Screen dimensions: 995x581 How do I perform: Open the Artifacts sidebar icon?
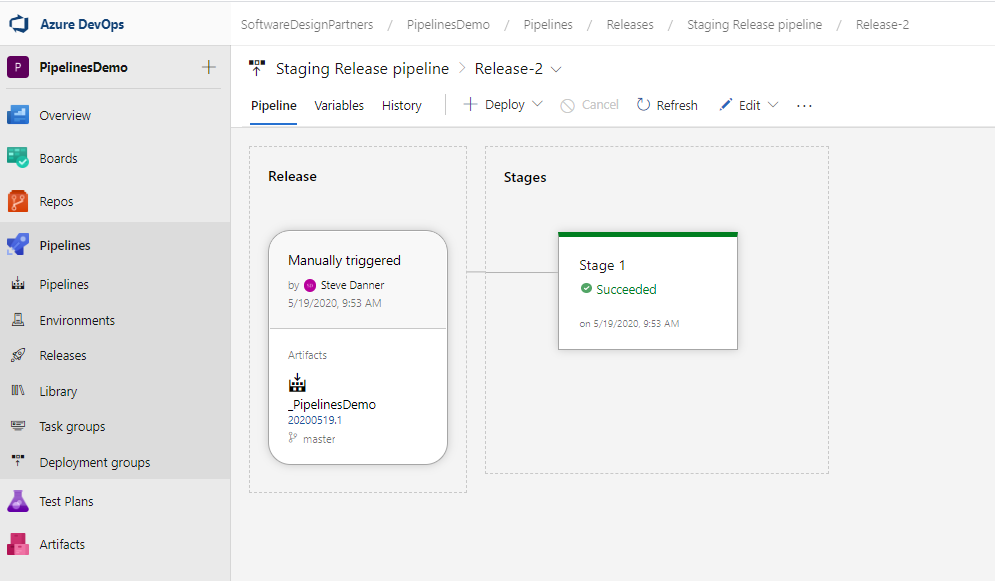click(x=18, y=544)
